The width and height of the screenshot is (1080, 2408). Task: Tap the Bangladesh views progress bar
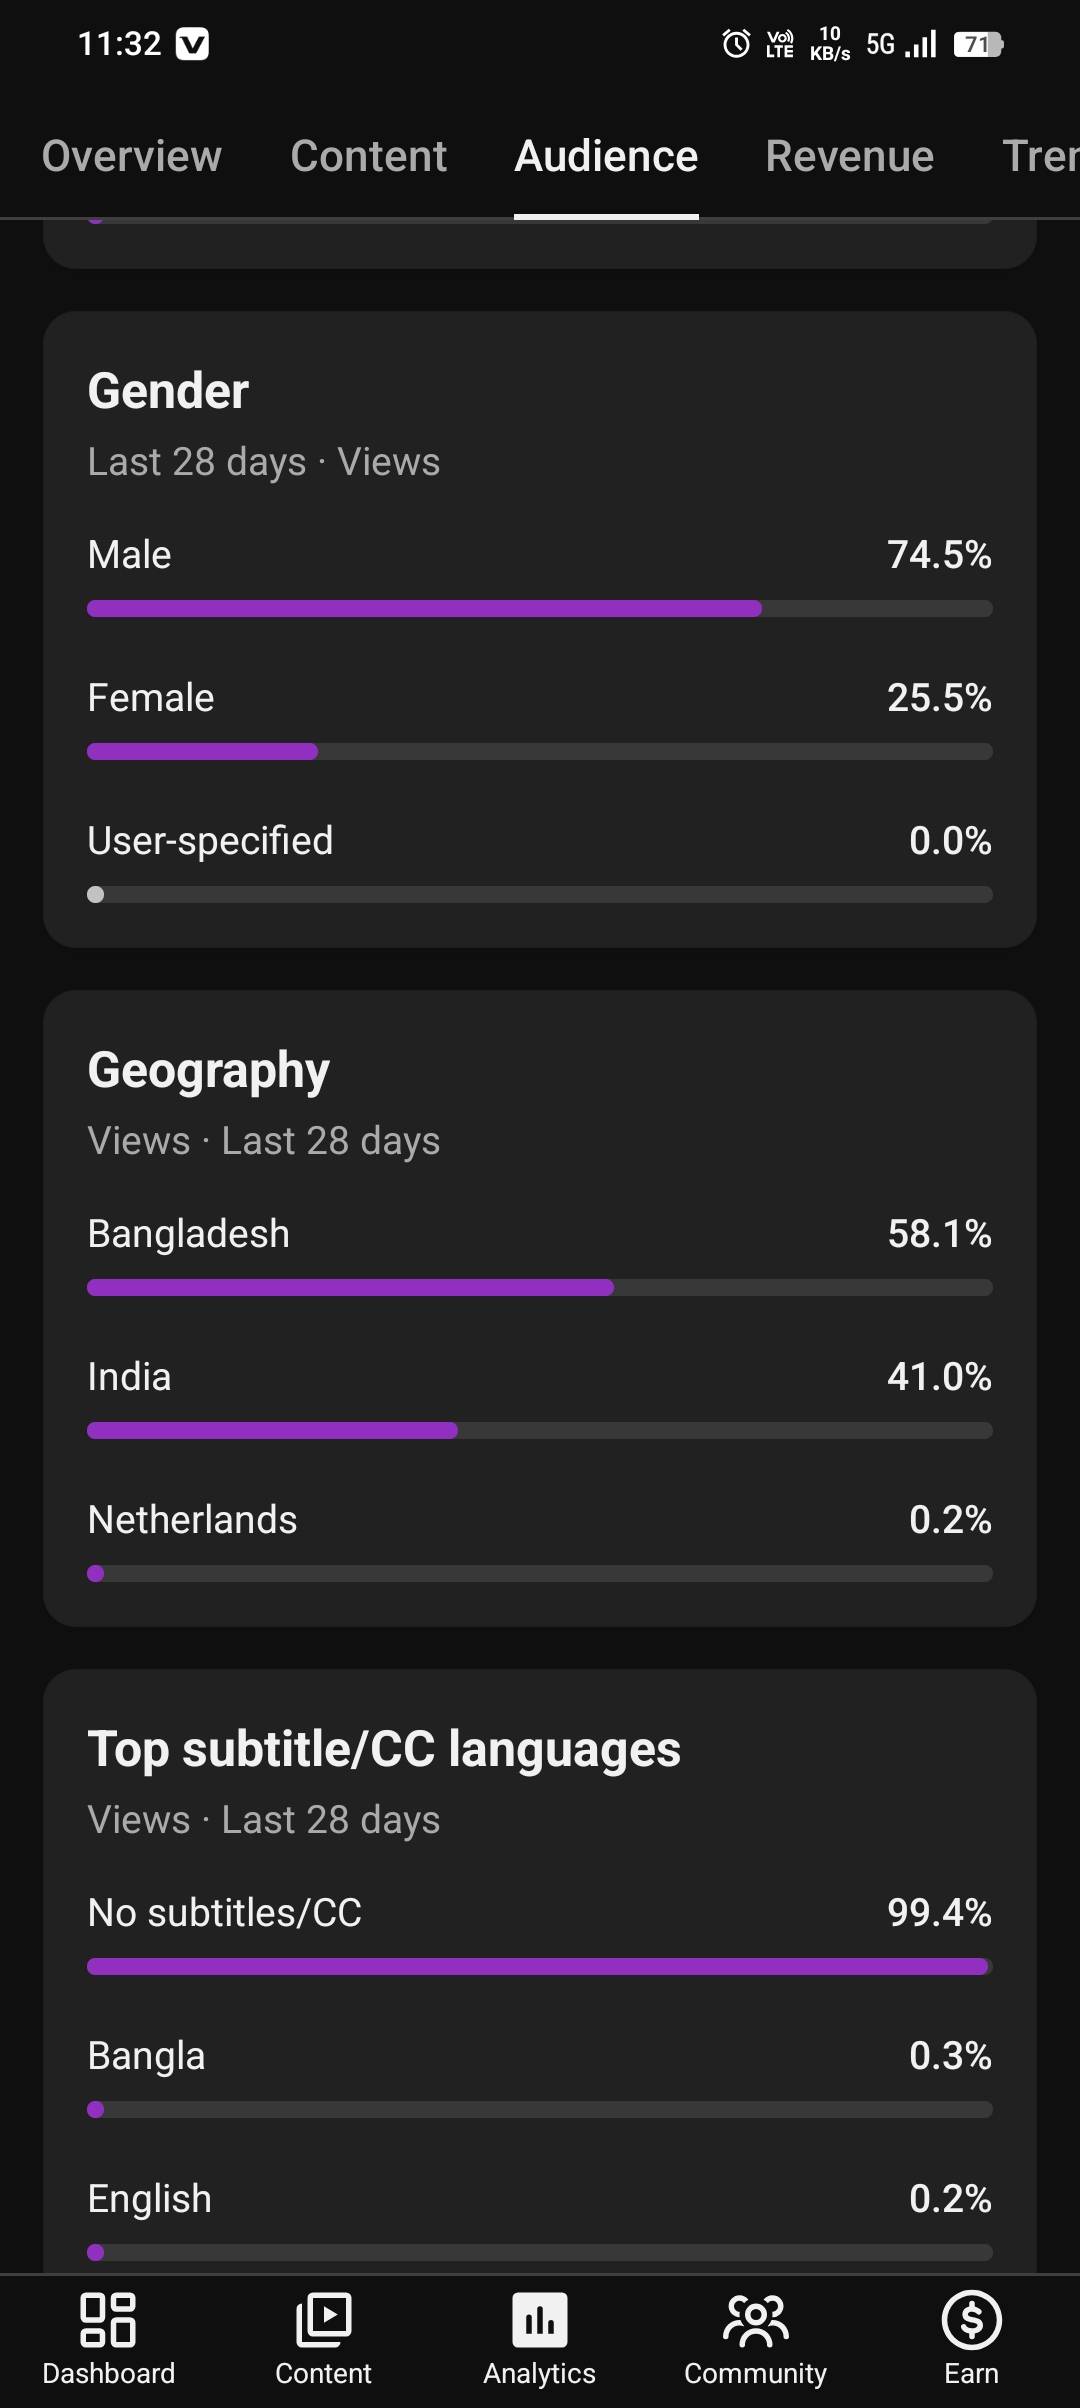[539, 1287]
